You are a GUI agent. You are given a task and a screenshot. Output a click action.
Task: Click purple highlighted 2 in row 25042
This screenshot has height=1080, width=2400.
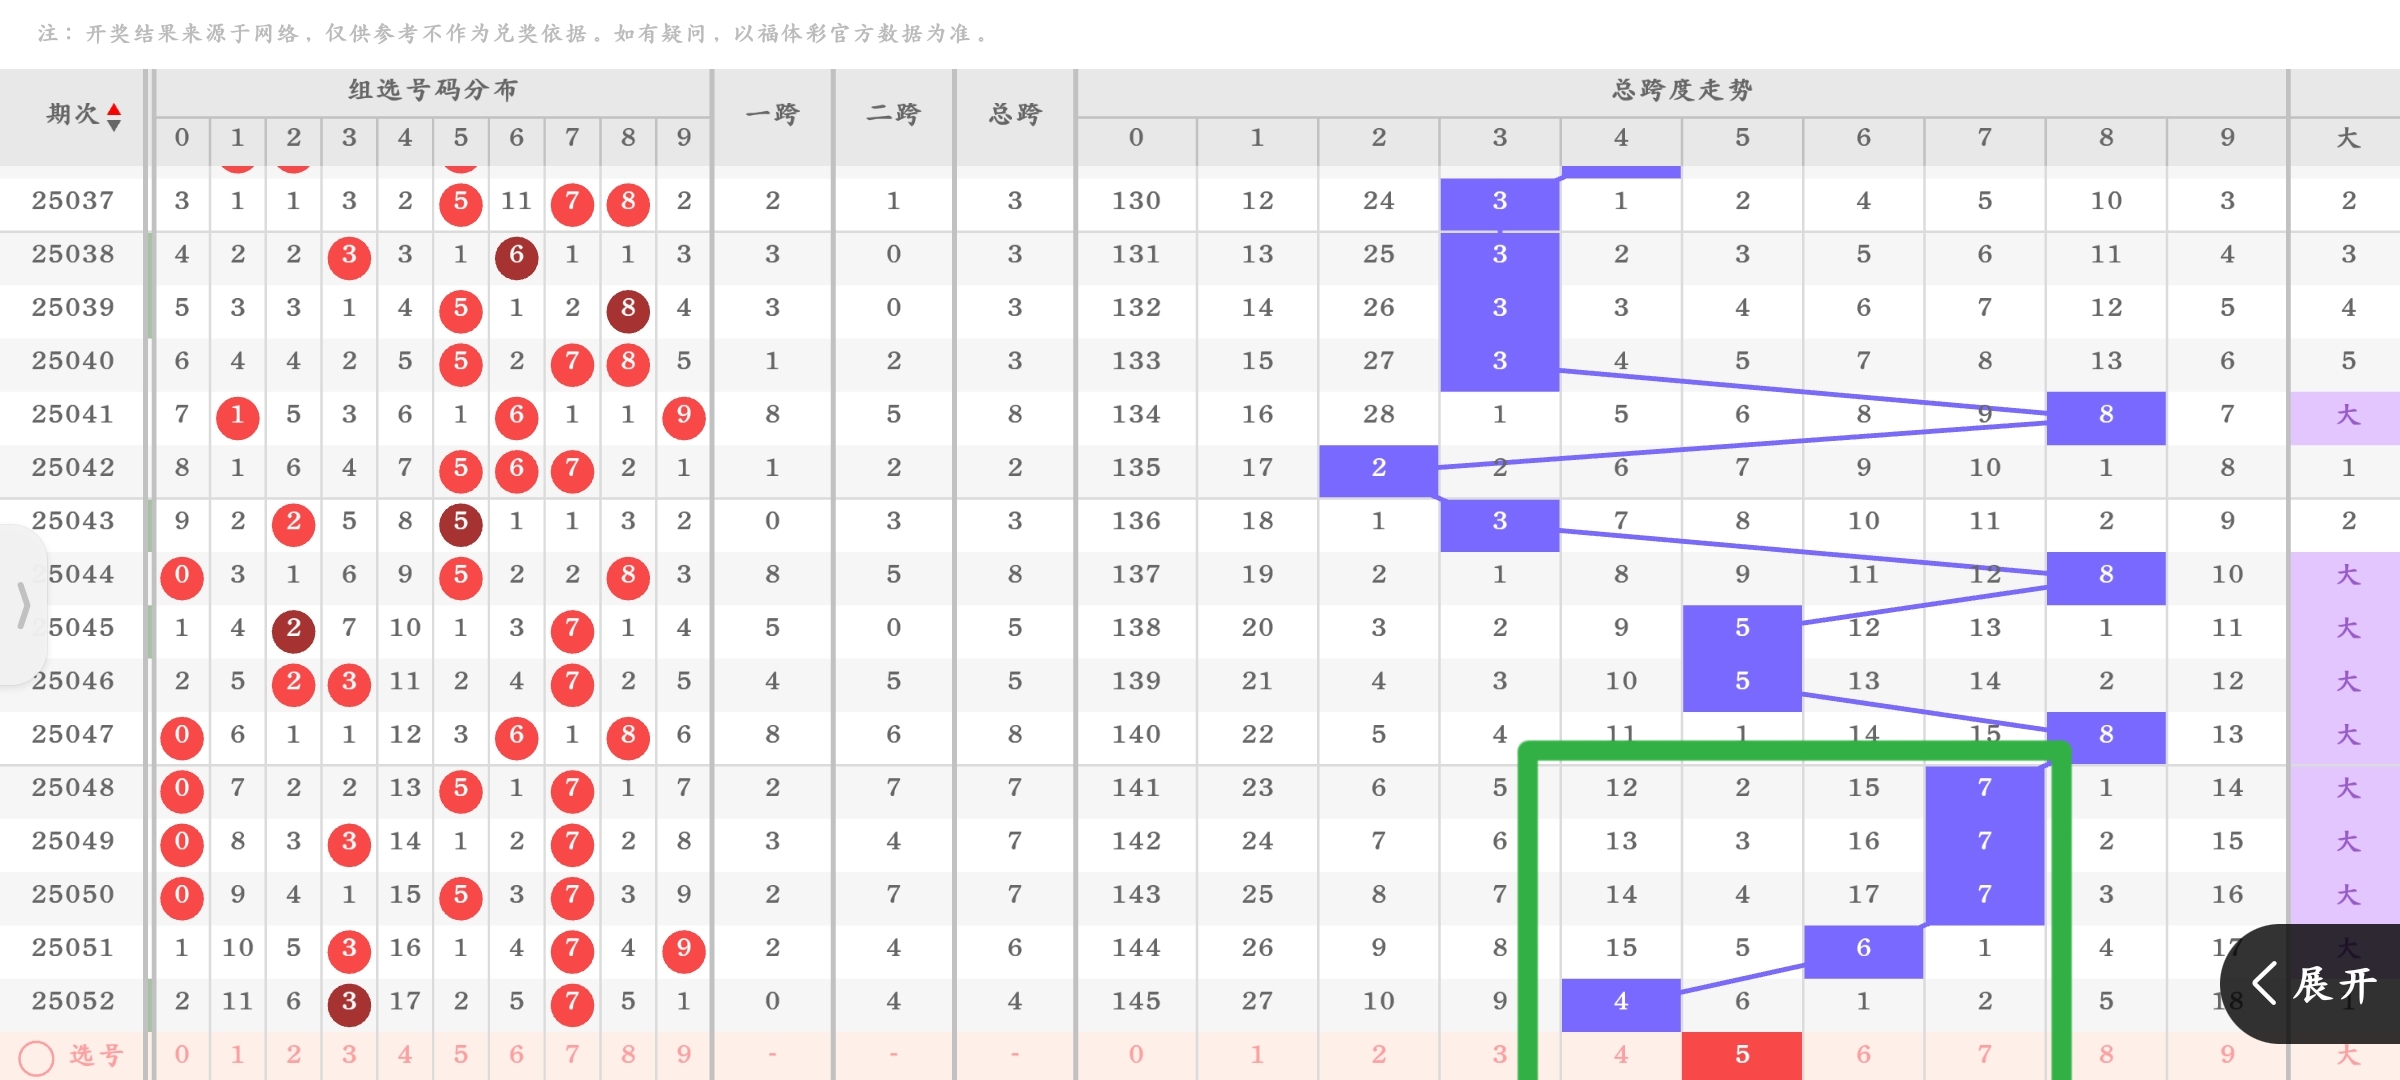coord(1379,470)
